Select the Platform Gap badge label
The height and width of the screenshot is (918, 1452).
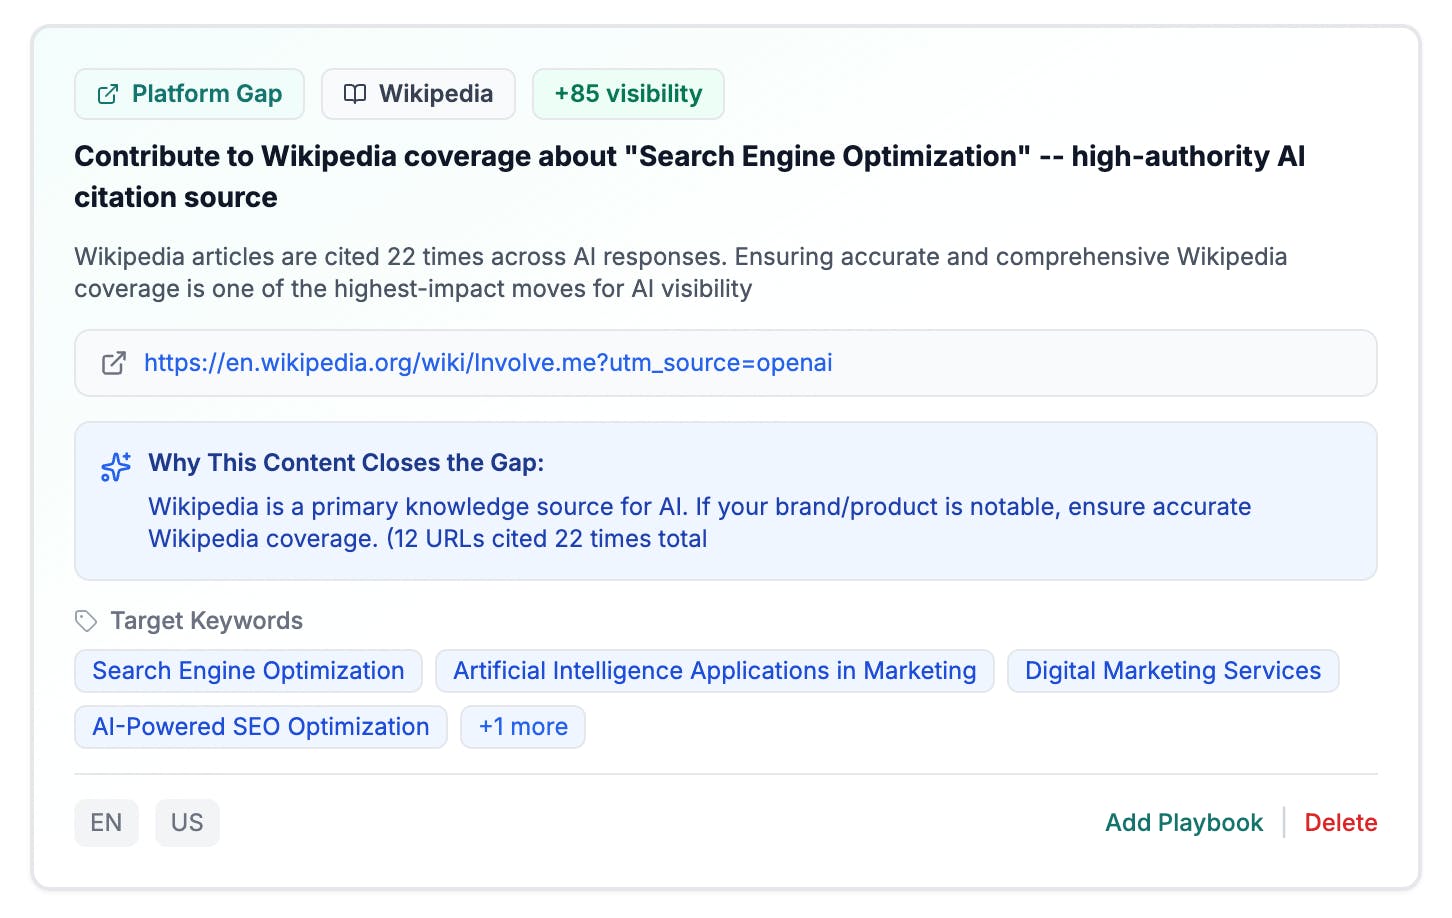click(206, 94)
